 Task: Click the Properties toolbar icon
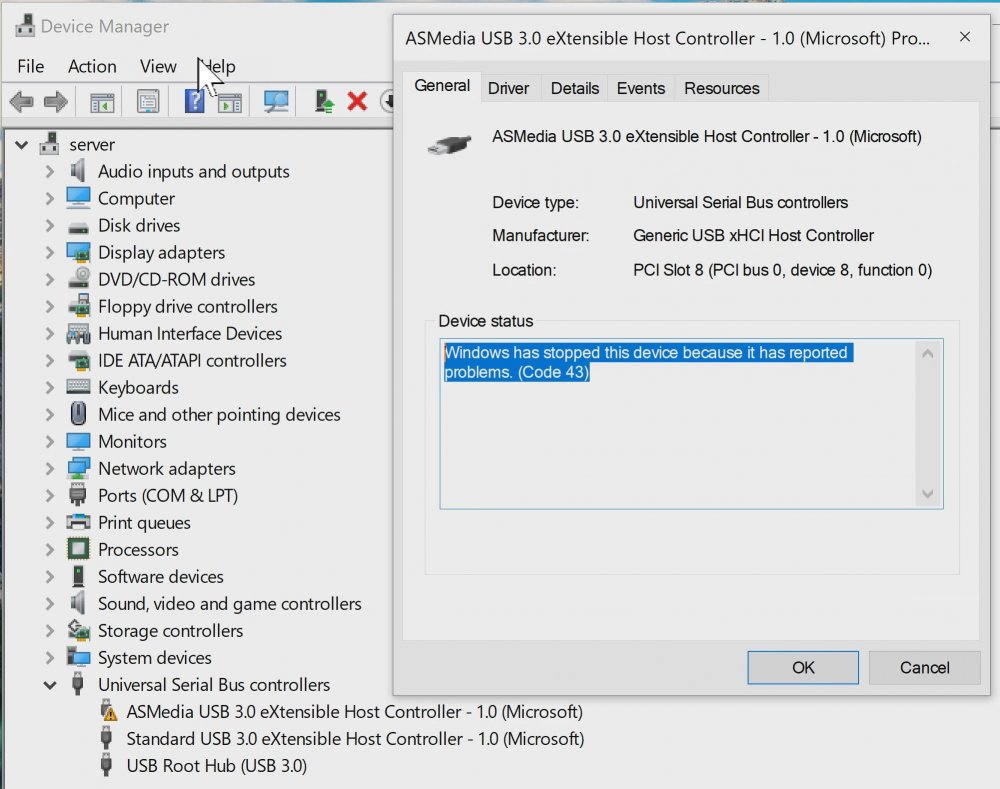tap(148, 101)
